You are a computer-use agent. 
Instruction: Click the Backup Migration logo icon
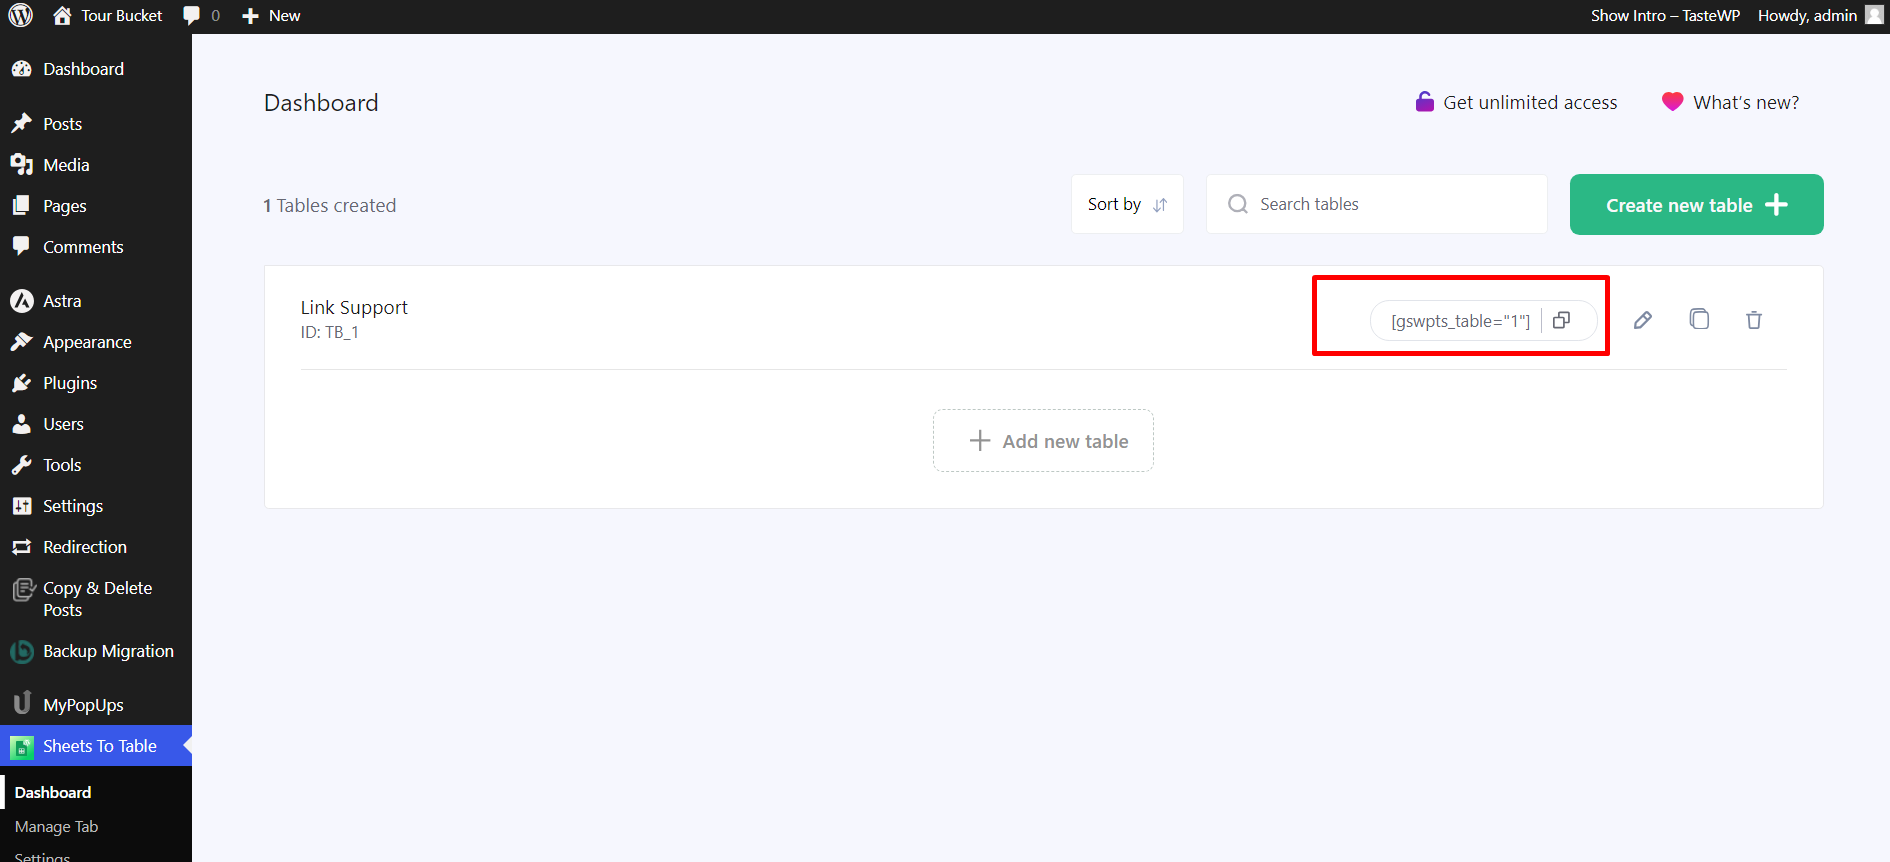click(21, 651)
